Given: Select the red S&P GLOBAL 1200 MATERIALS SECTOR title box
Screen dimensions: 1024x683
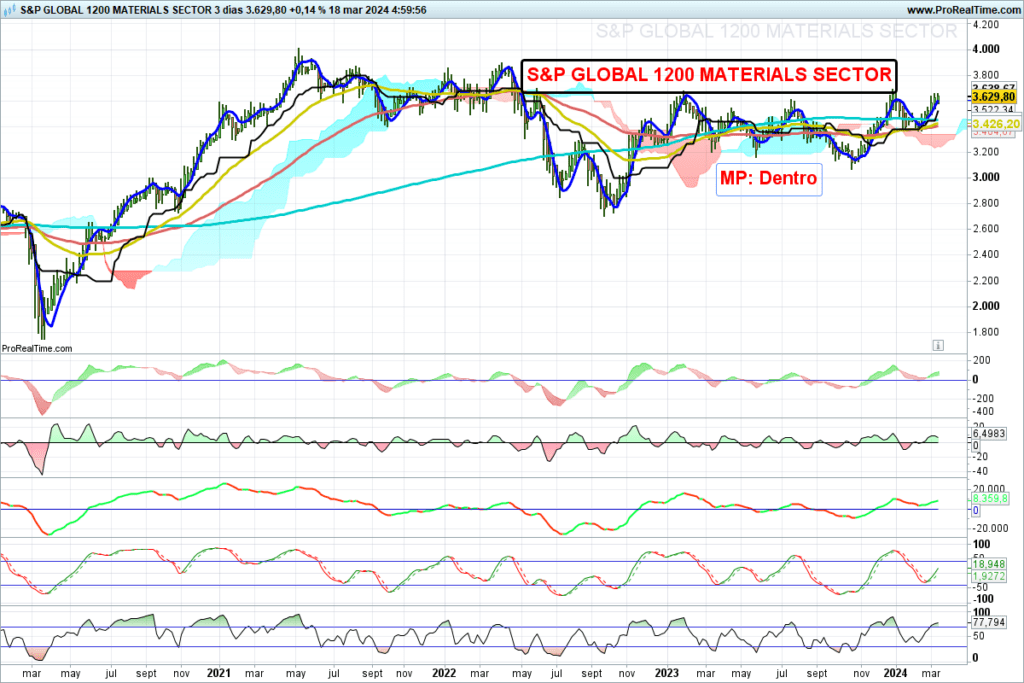Looking at the screenshot, I should [709, 75].
